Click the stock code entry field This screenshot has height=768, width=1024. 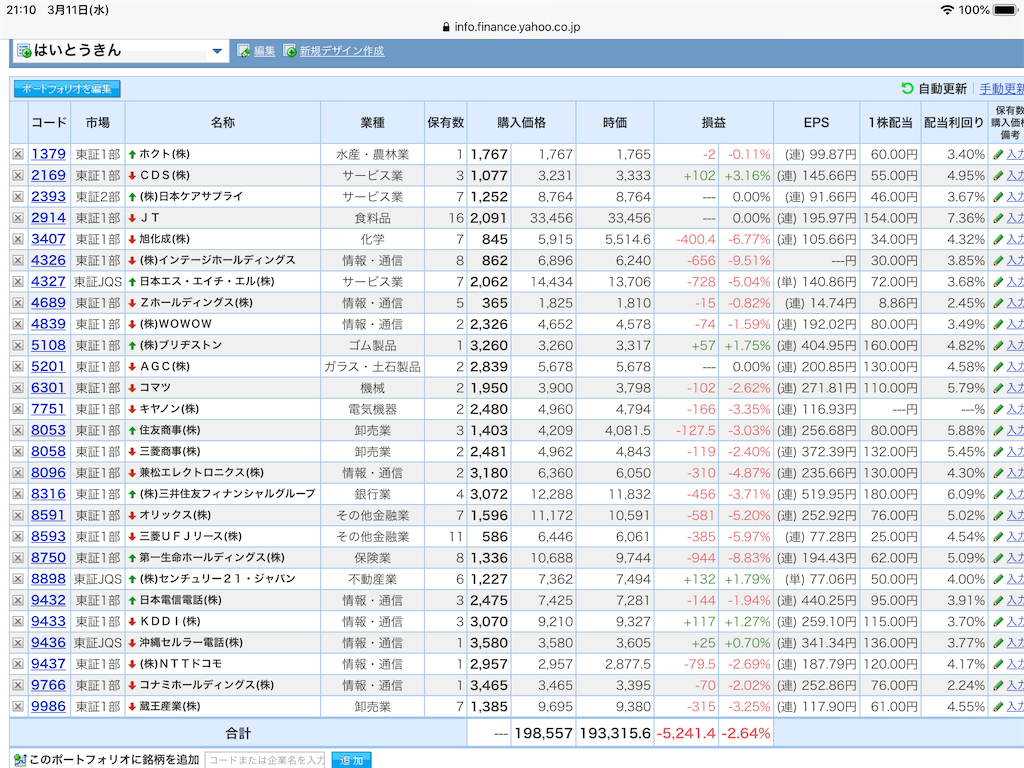[x=266, y=760]
